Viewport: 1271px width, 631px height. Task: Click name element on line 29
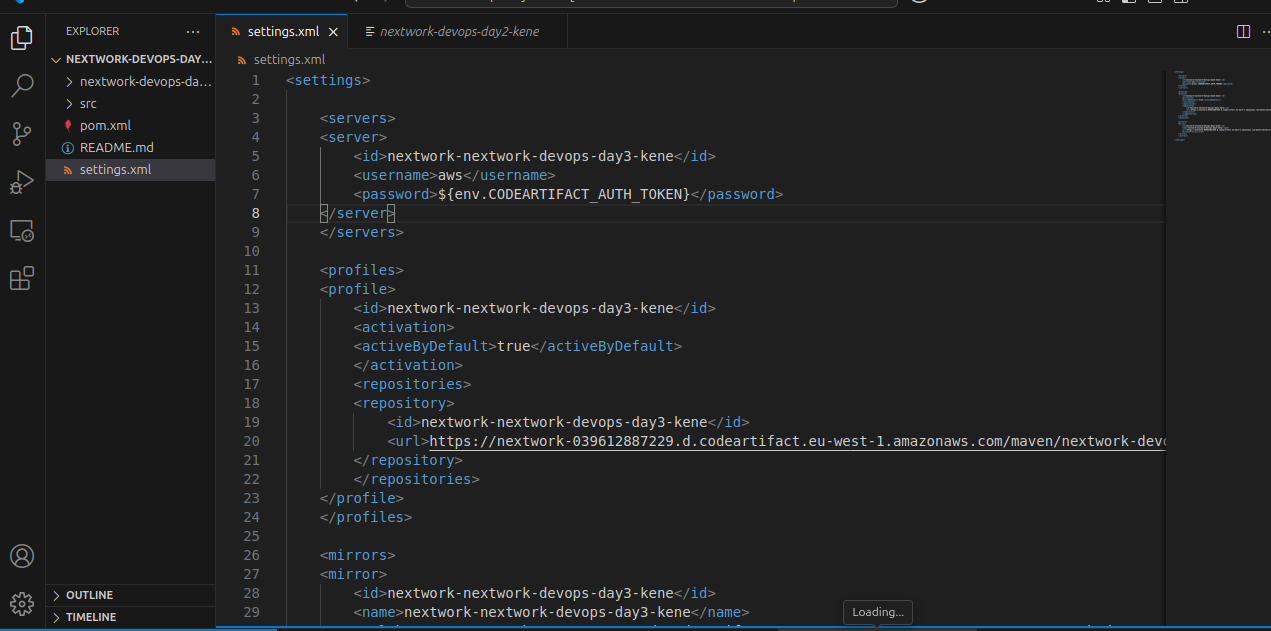point(551,612)
